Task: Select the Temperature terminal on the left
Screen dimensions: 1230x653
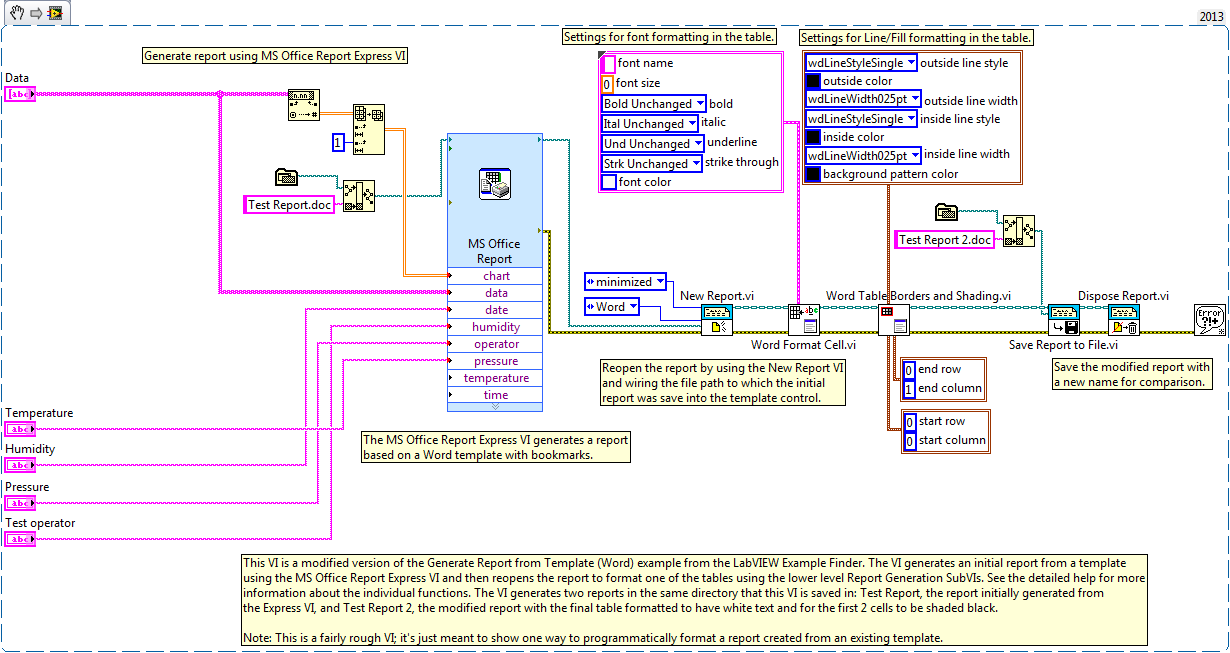Action: (x=20, y=429)
